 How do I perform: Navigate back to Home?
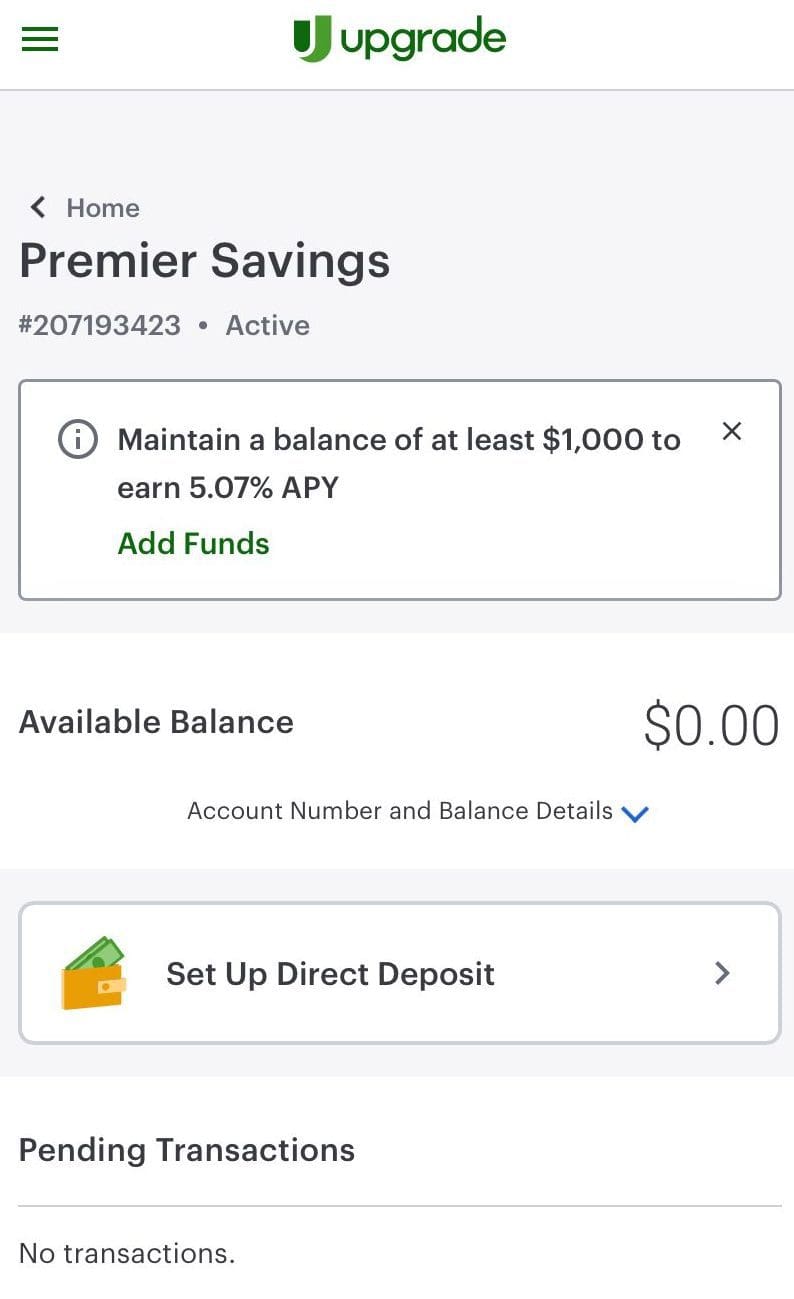[x=103, y=207]
